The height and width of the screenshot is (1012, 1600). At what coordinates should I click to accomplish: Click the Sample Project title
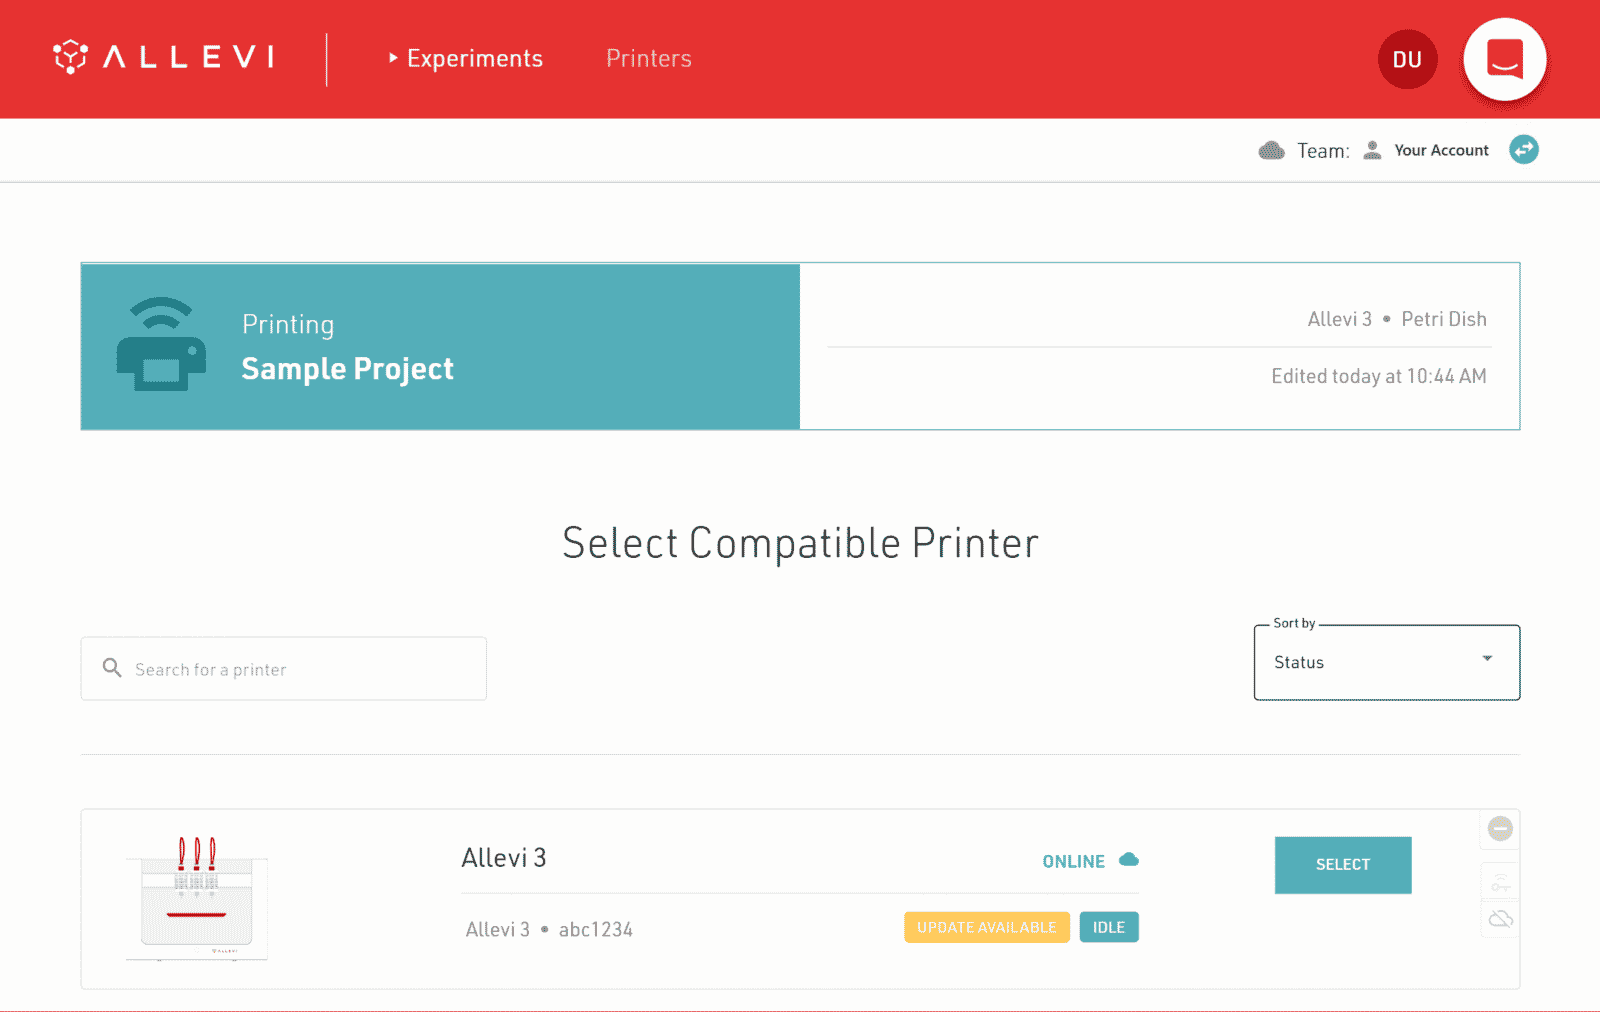pos(348,369)
